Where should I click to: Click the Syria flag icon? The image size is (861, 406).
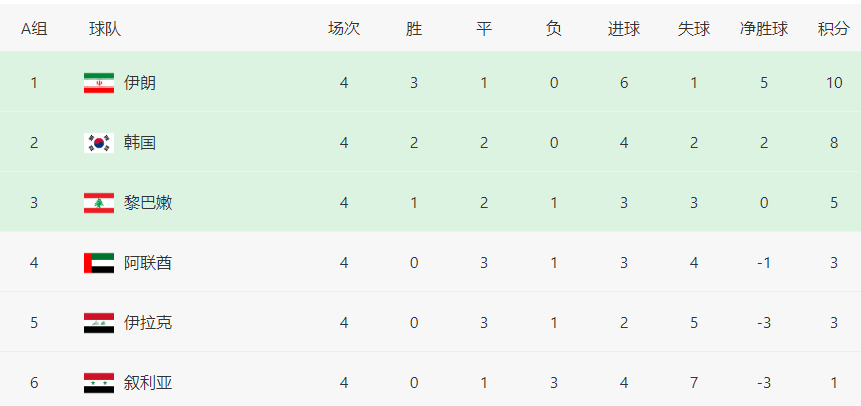coord(99,383)
